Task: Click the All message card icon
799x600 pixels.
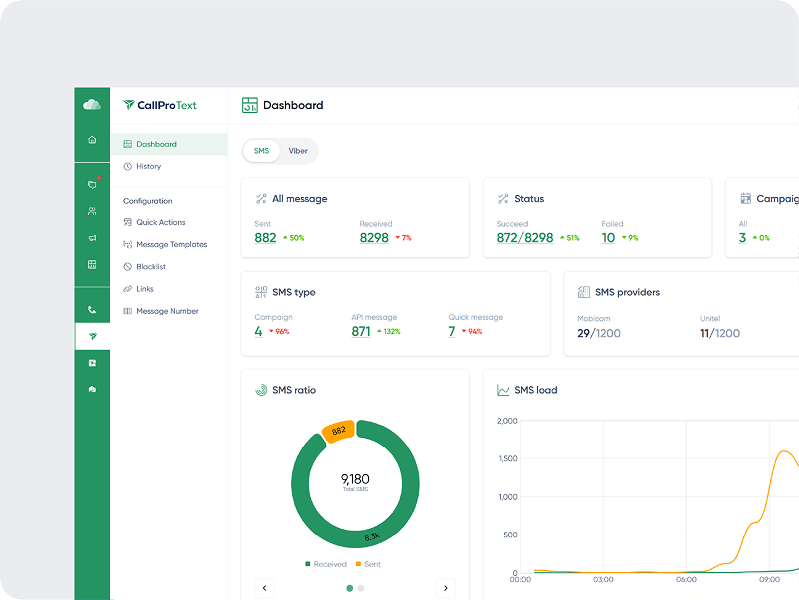Action: click(261, 199)
